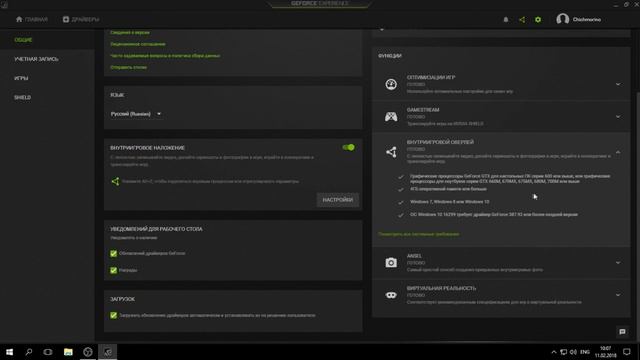Open File Explorer from the taskbar
640x360 pixels.
[x=68, y=352]
